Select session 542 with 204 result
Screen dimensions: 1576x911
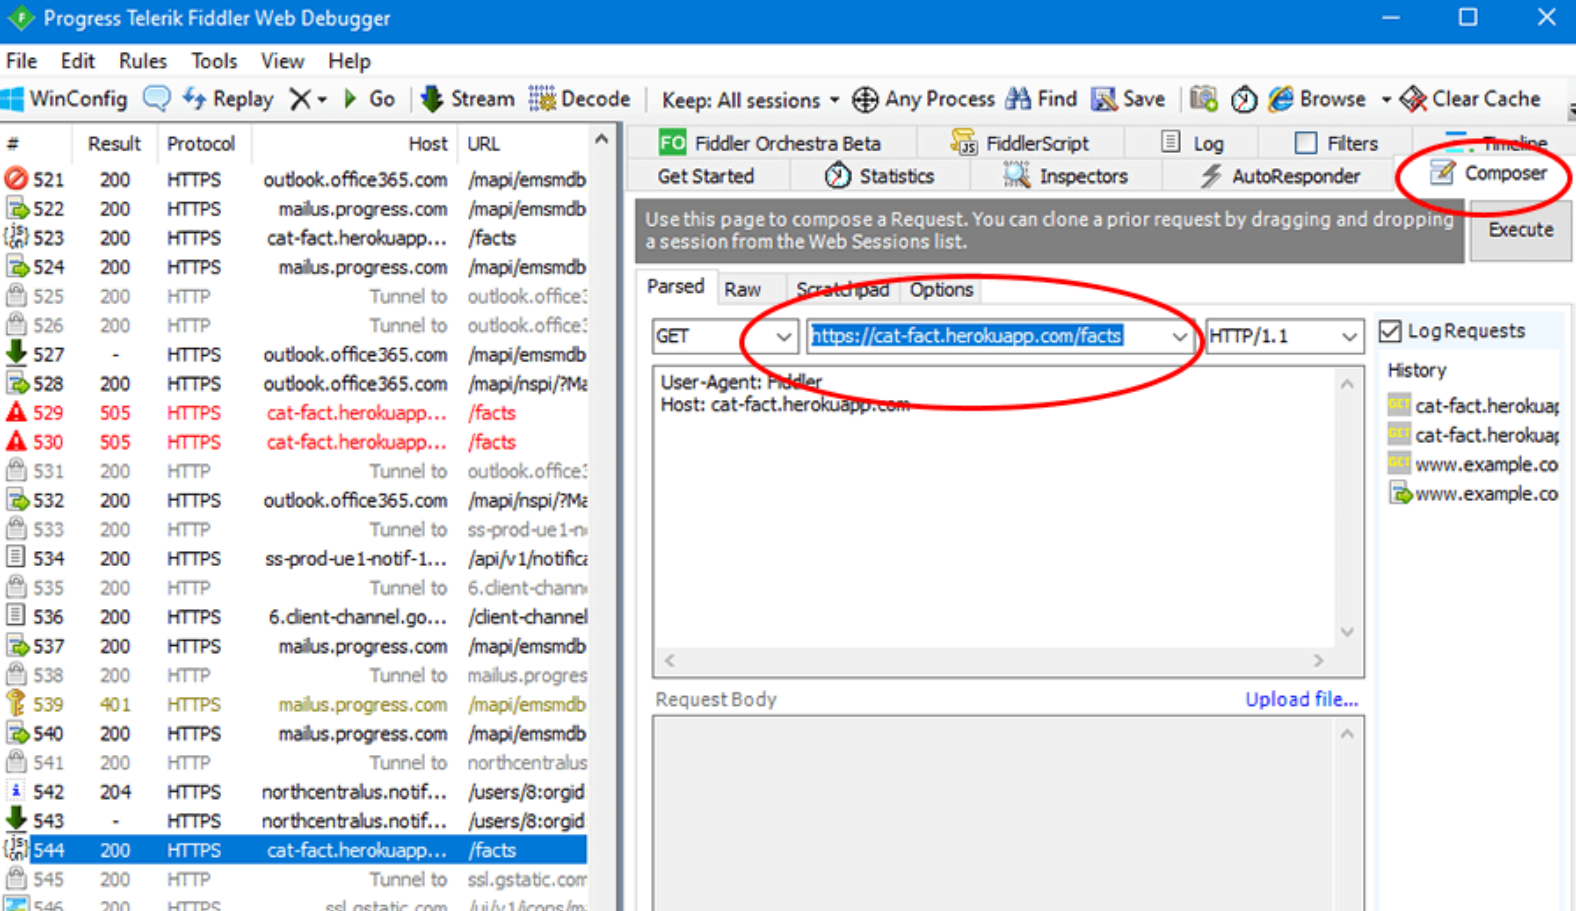[295, 792]
